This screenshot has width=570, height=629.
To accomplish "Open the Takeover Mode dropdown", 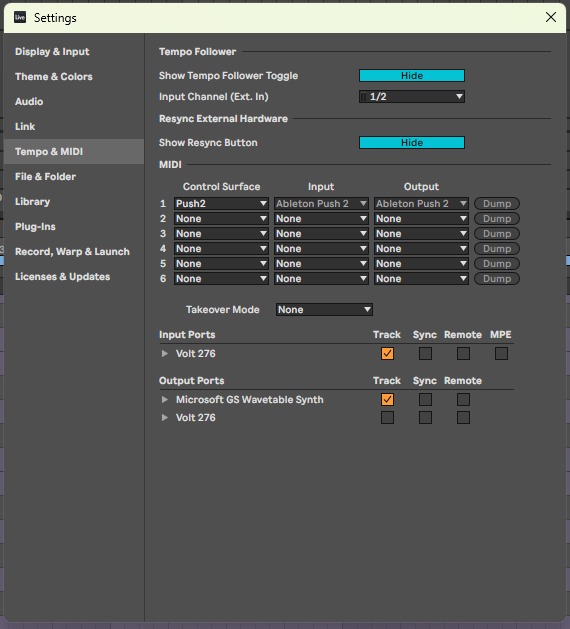I will 324,310.
